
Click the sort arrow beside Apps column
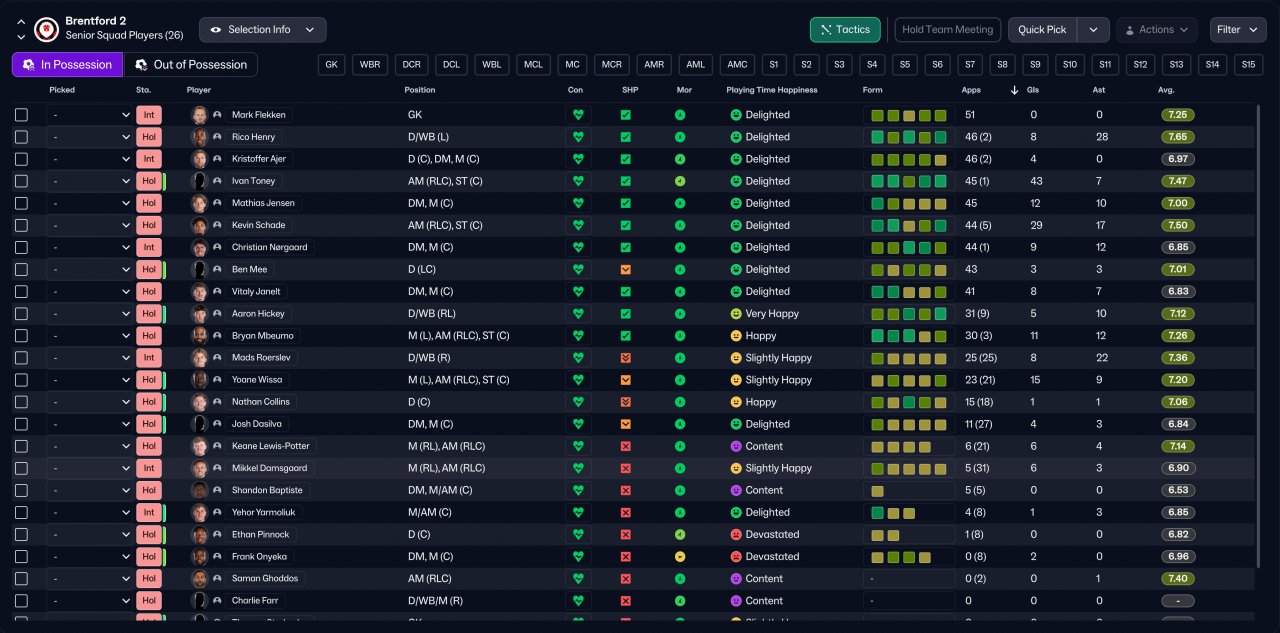coord(1015,90)
